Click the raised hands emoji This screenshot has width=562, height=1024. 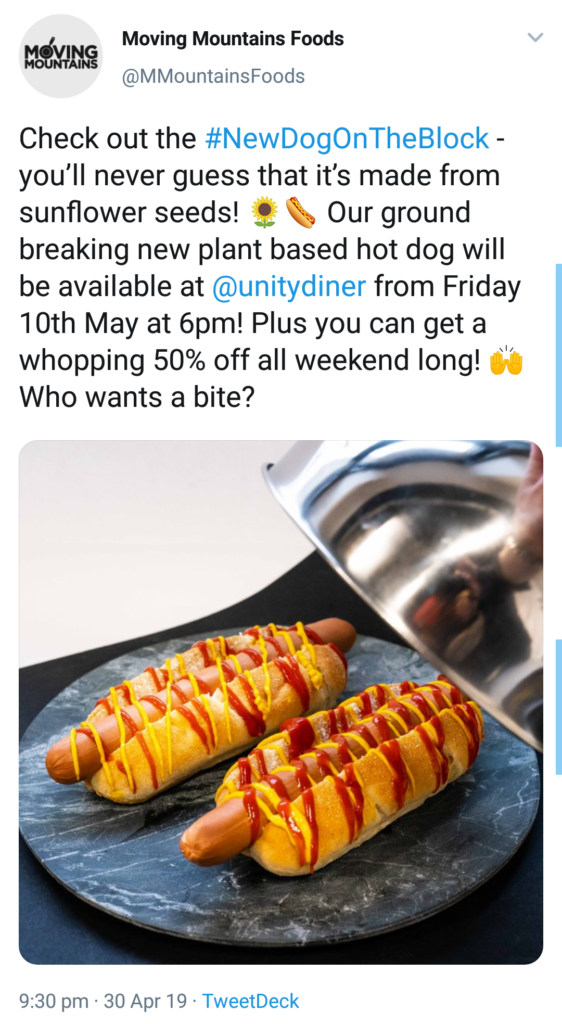click(x=507, y=361)
